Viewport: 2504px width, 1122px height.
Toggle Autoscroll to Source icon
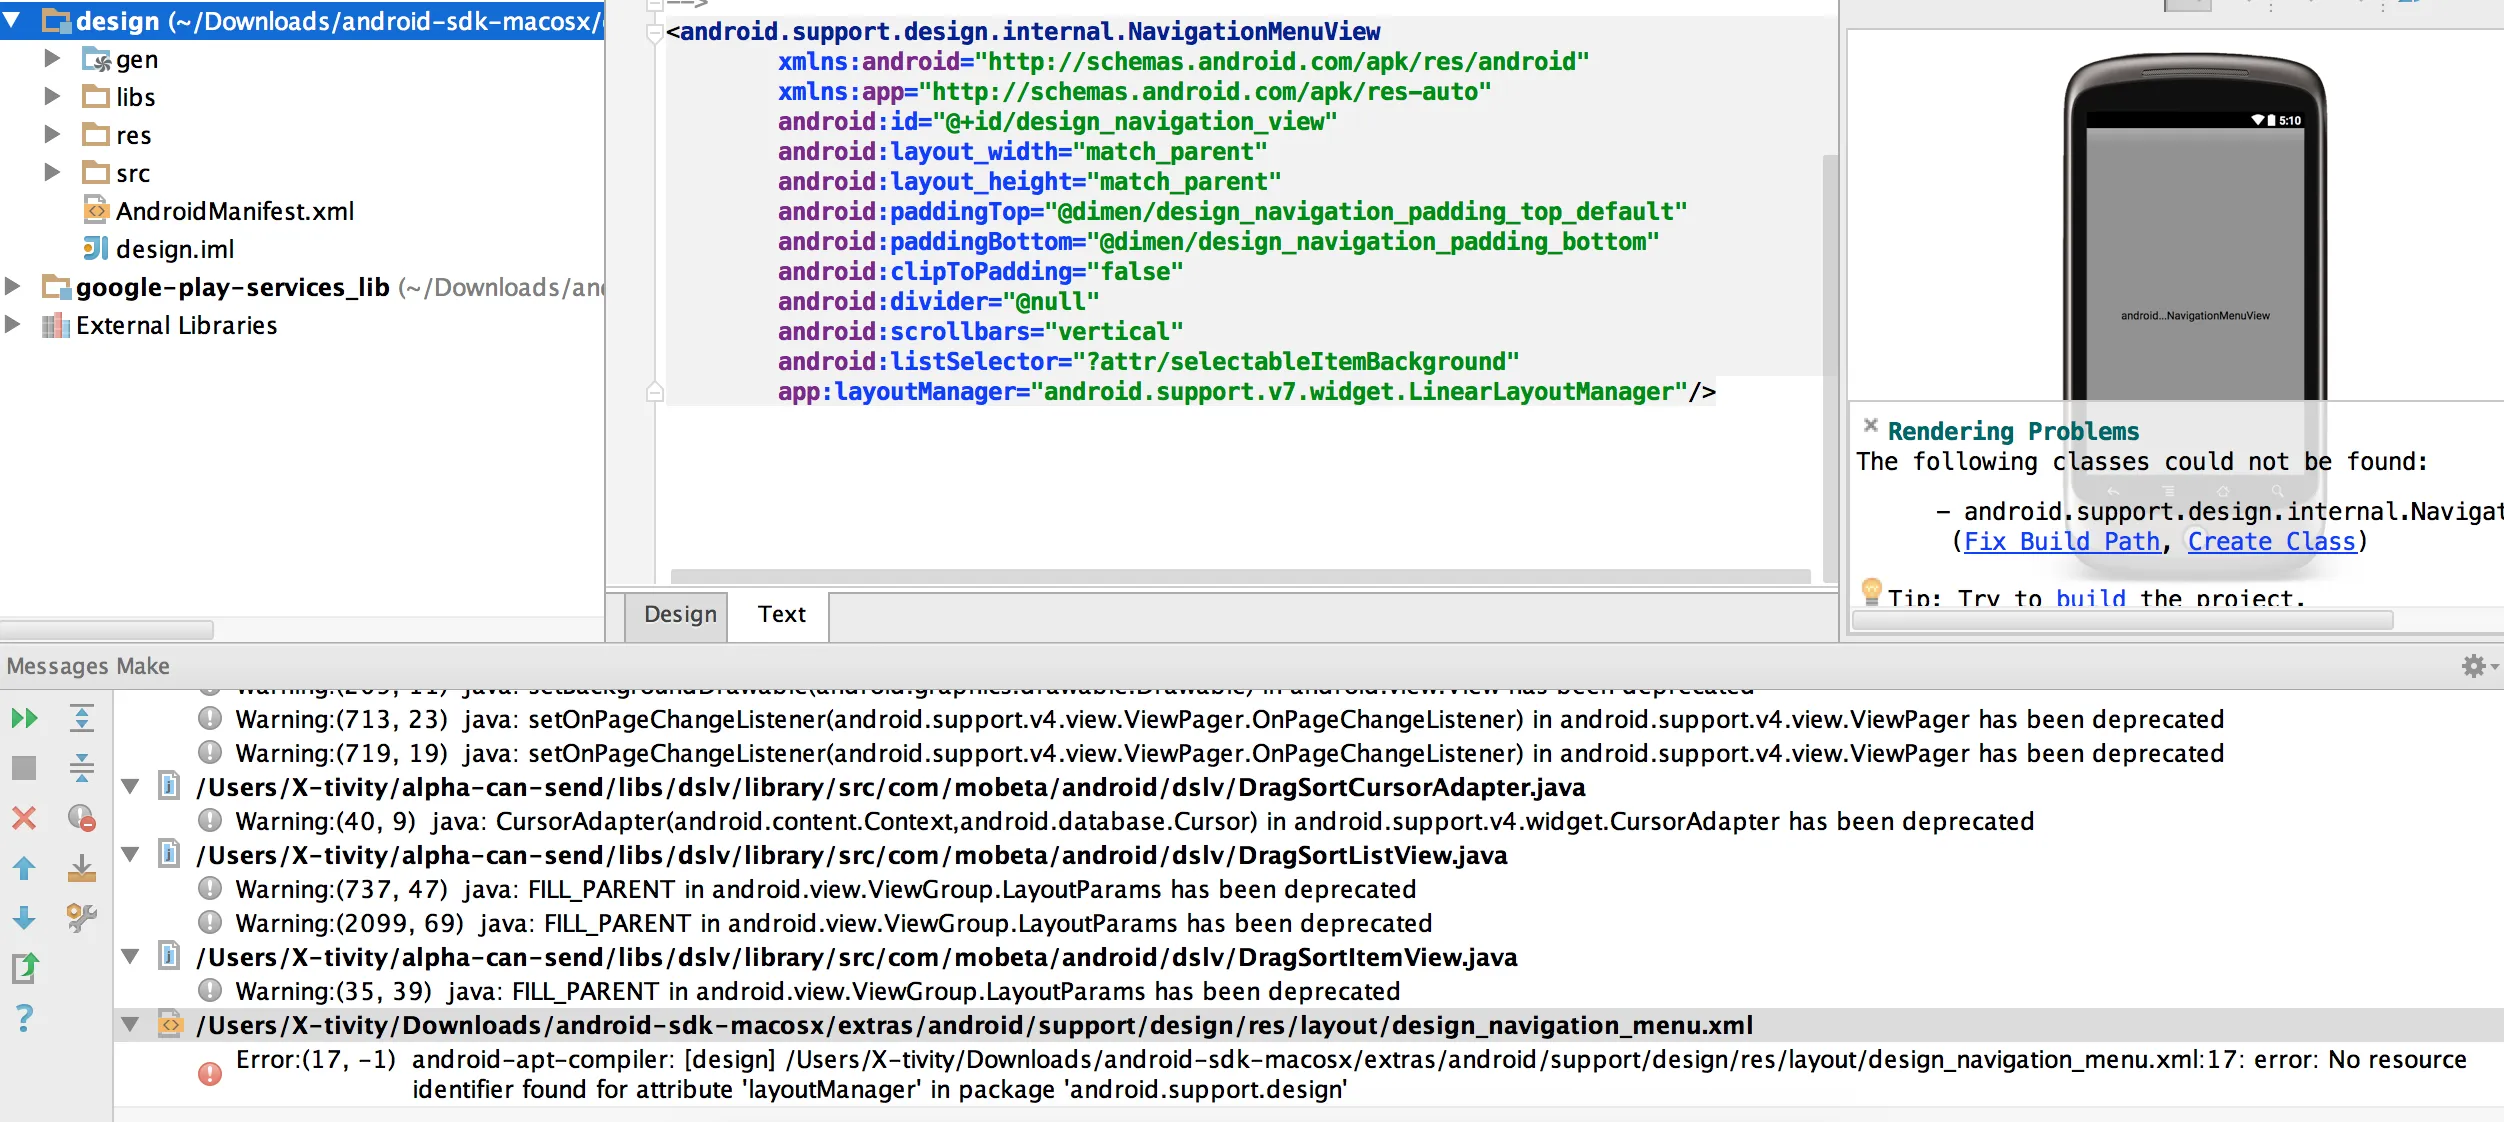pos(82,868)
